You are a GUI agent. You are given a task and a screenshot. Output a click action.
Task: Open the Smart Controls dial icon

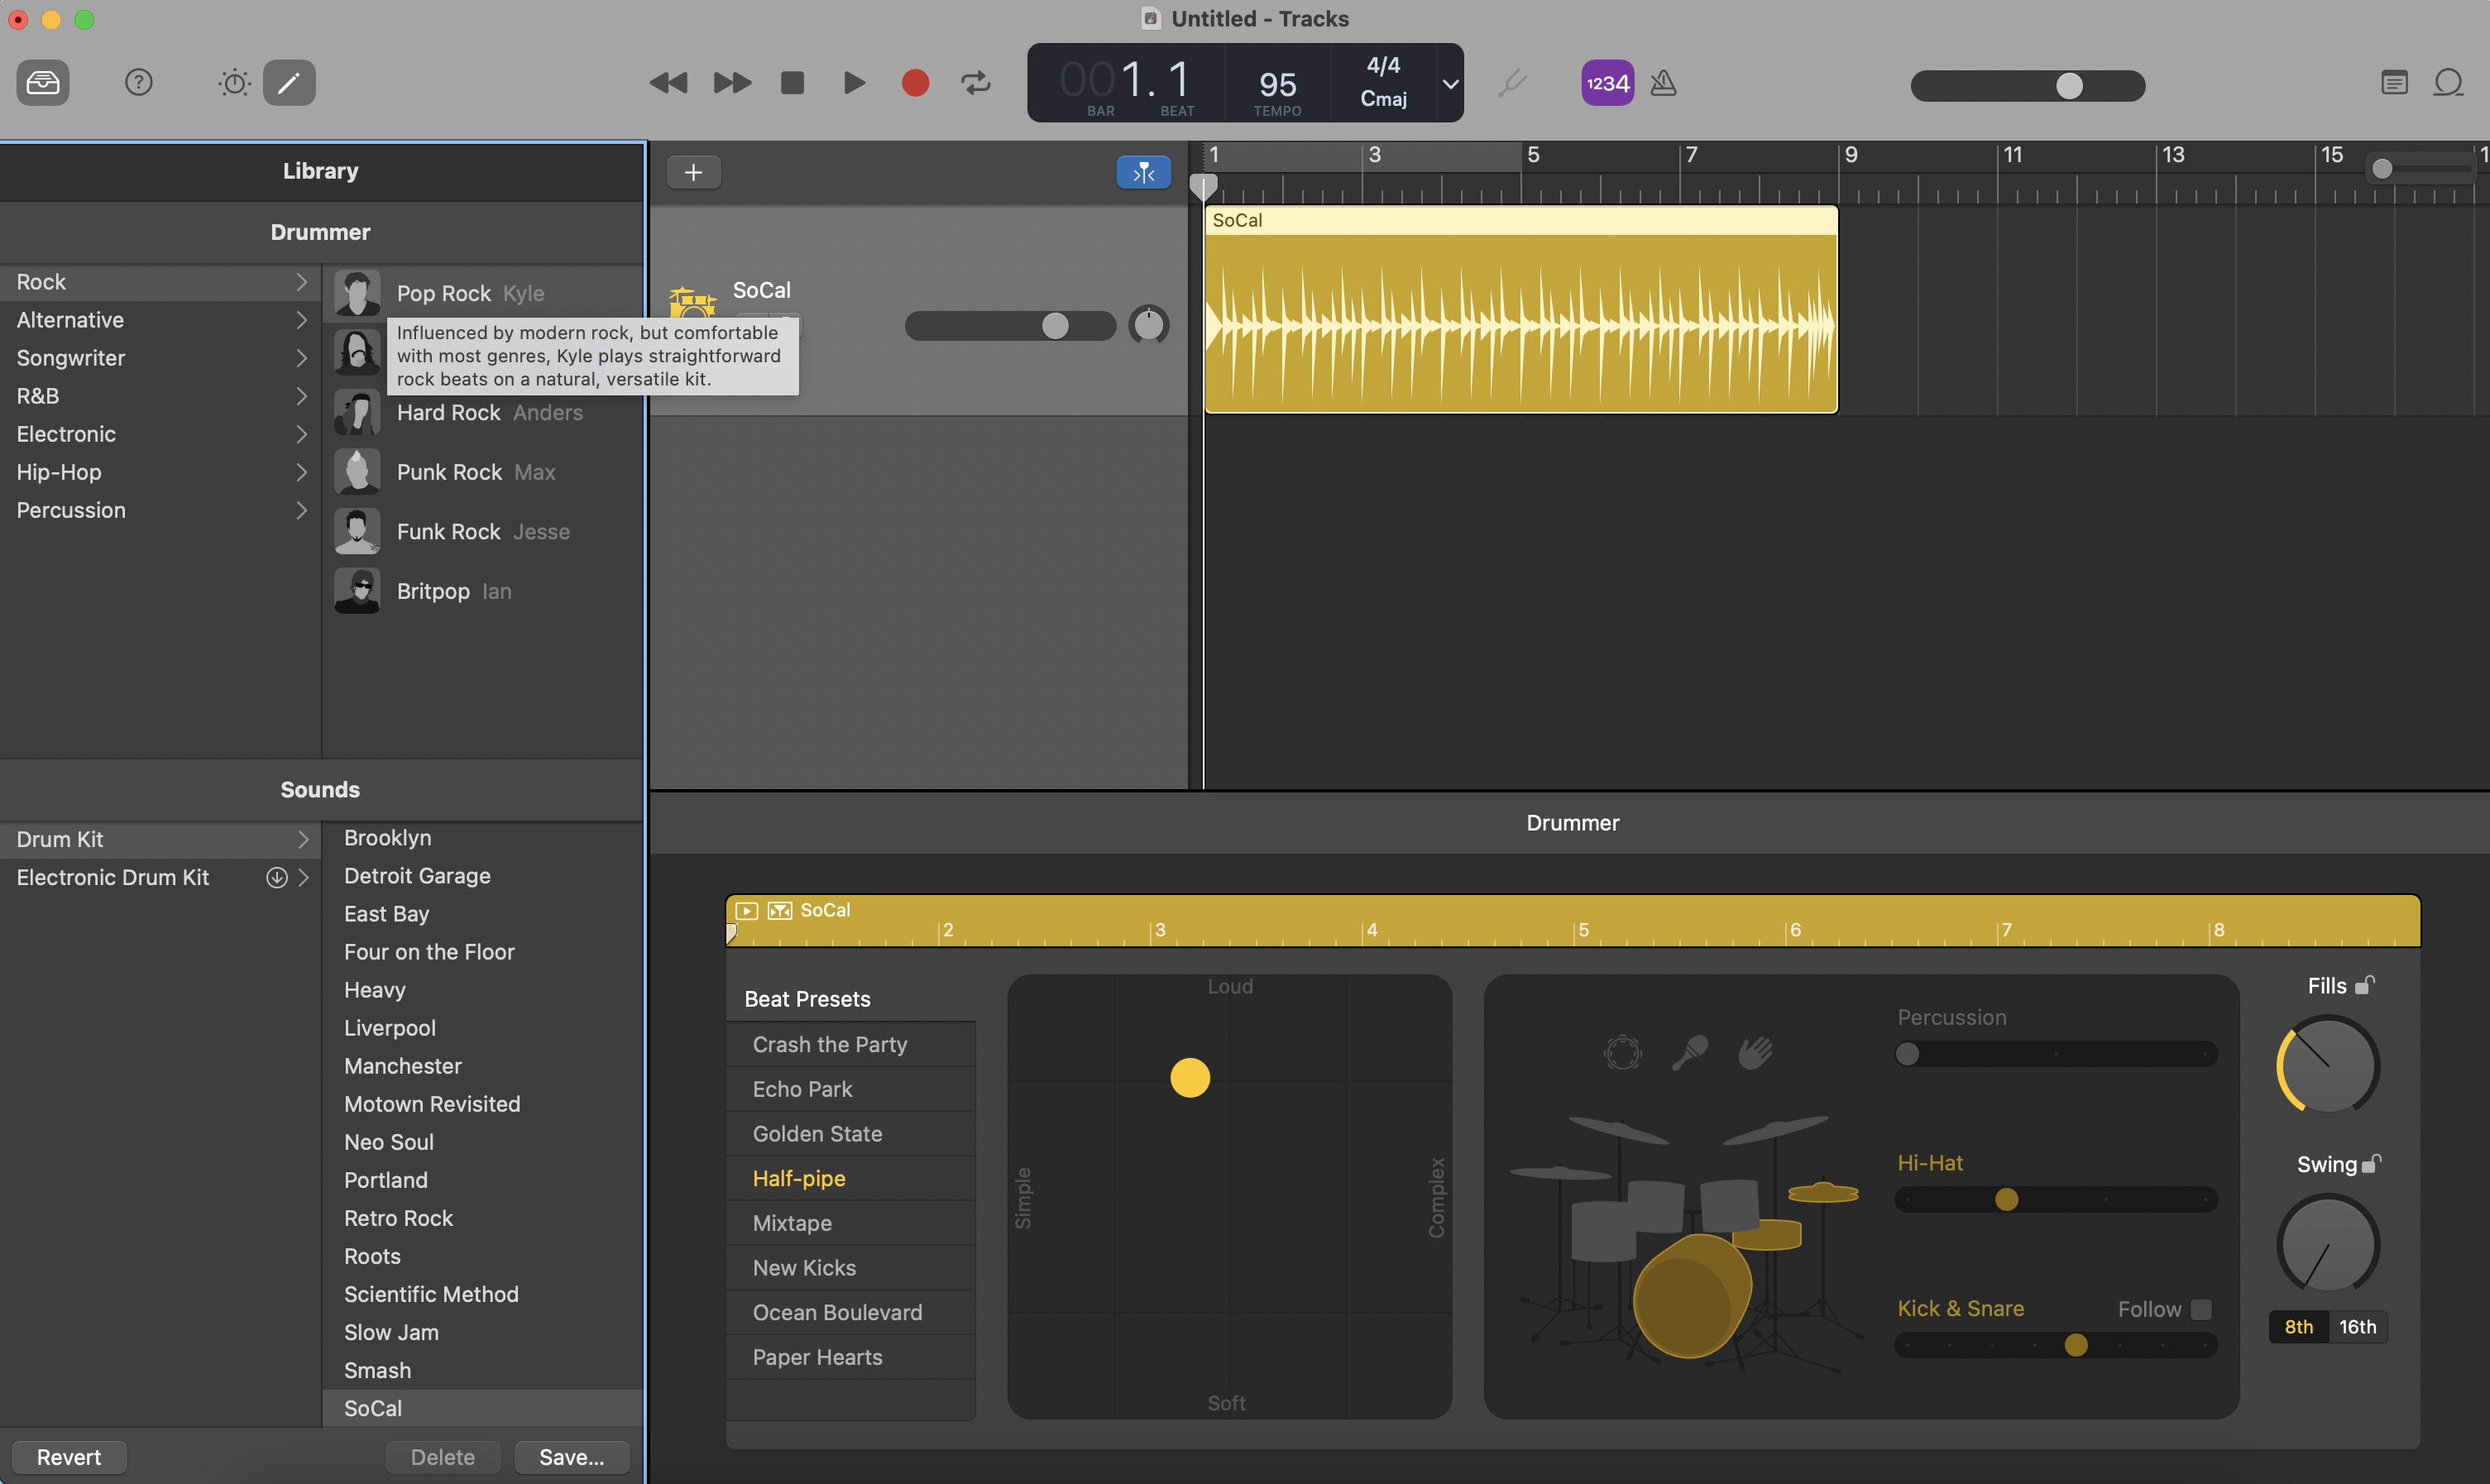click(x=234, y=82)
